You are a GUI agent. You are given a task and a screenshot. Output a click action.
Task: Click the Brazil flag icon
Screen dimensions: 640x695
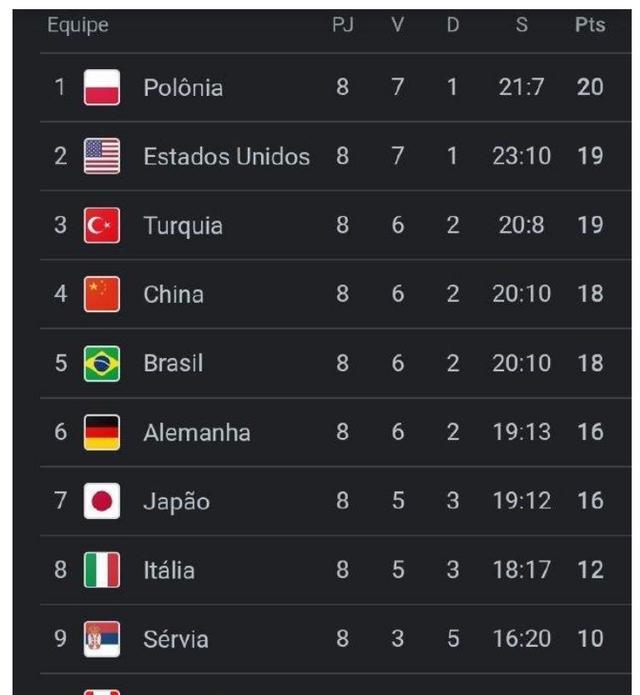[x=101, y=363]
